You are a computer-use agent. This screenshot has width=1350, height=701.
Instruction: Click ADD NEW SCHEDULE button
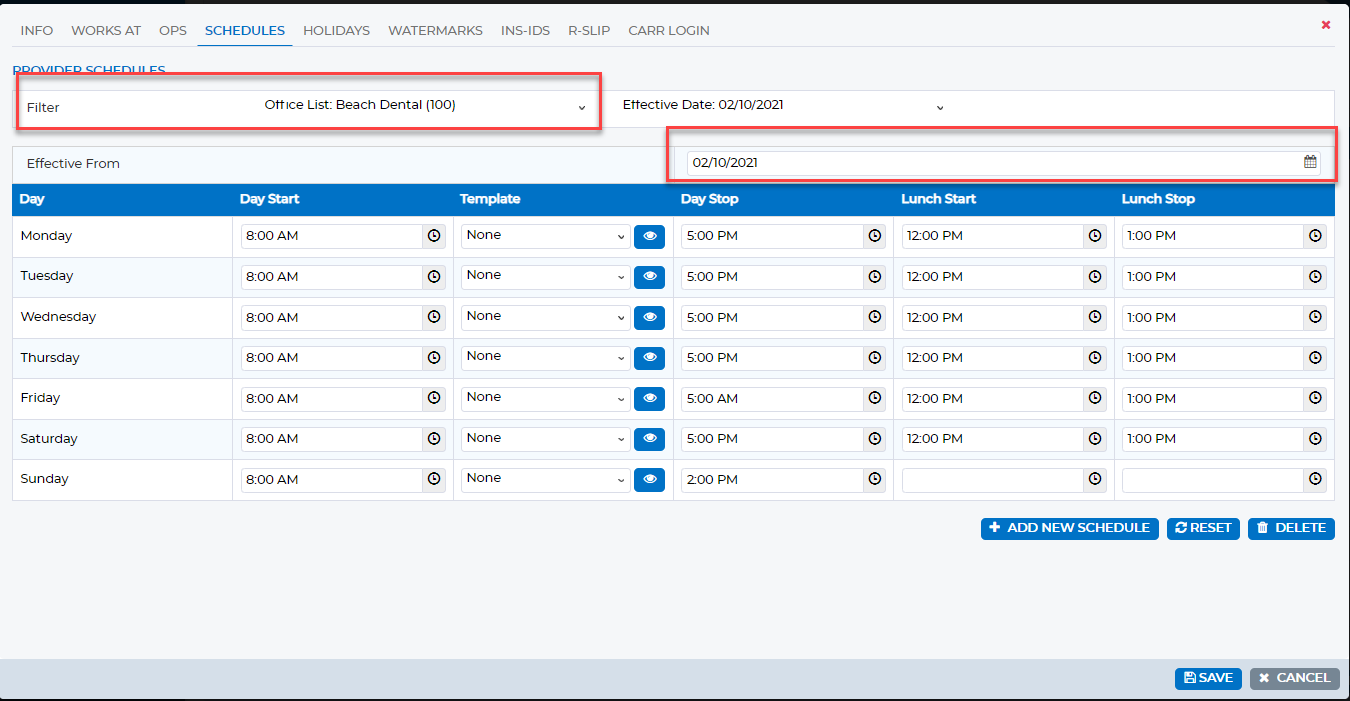[x=1070, y=528]
